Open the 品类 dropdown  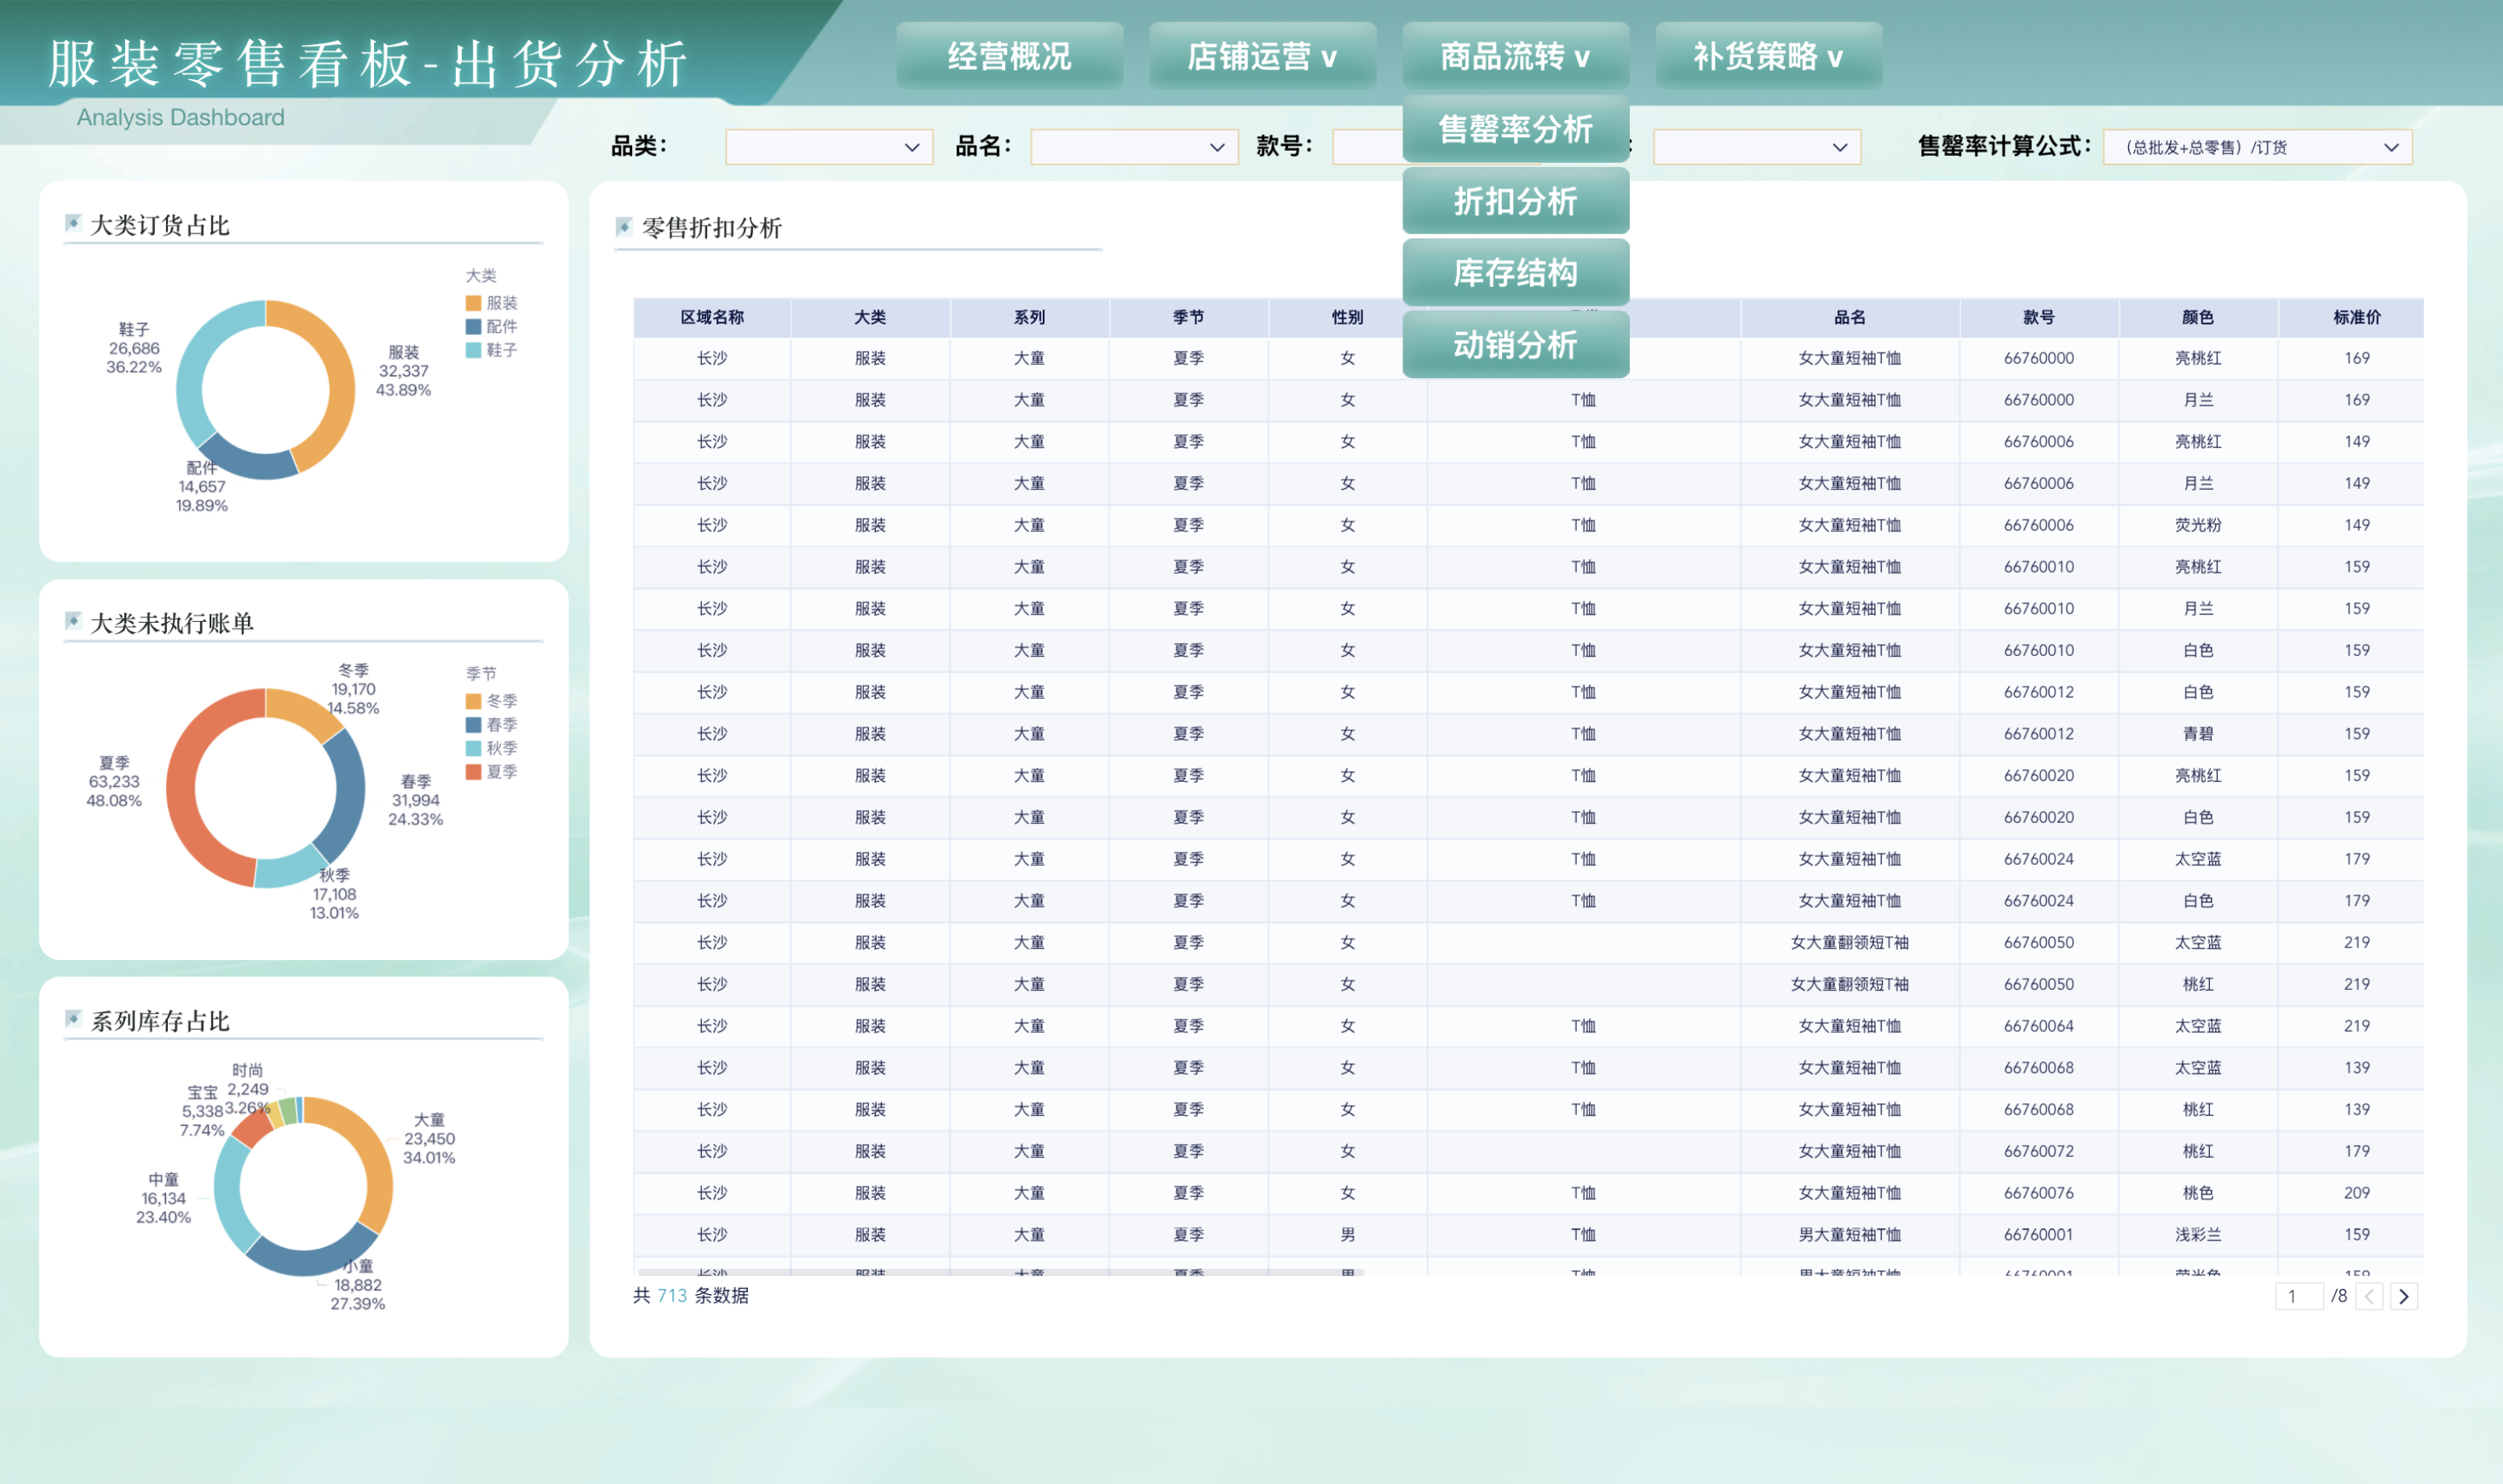[828, 147]
